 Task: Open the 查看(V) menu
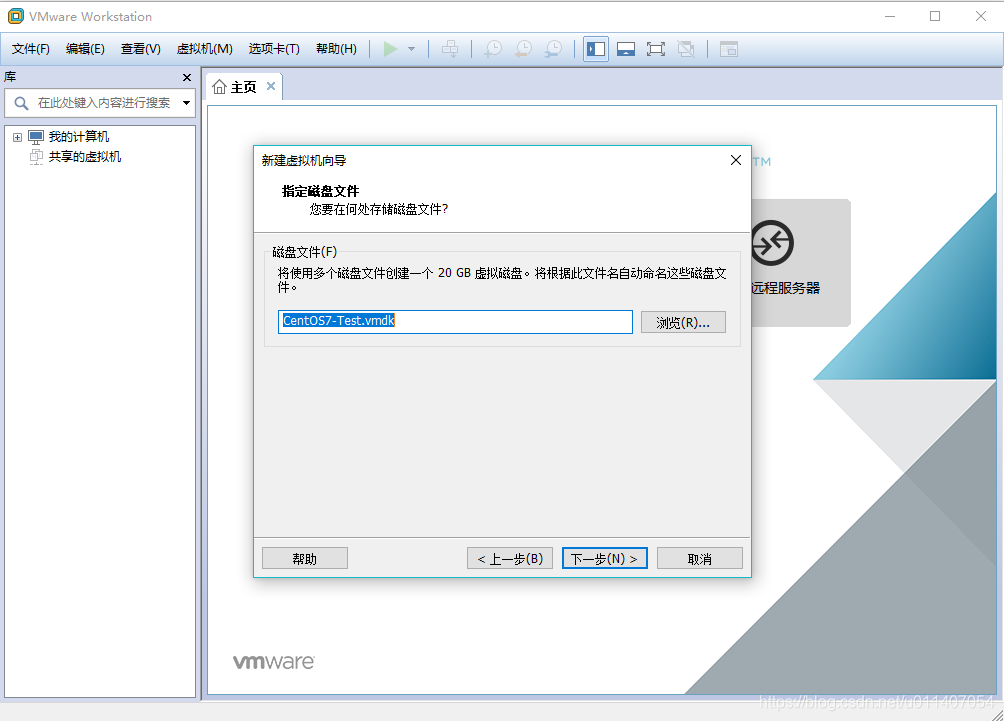tap(140, 49)
